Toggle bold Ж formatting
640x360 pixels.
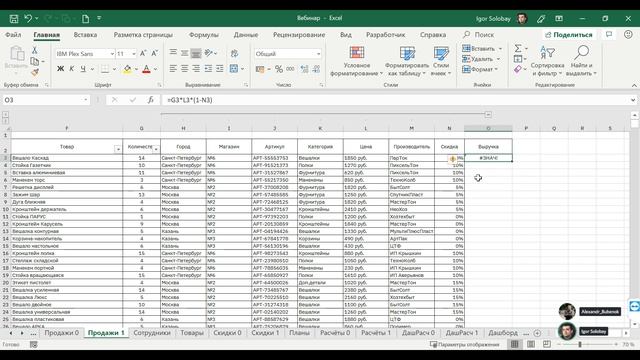(x=60, y=69)
